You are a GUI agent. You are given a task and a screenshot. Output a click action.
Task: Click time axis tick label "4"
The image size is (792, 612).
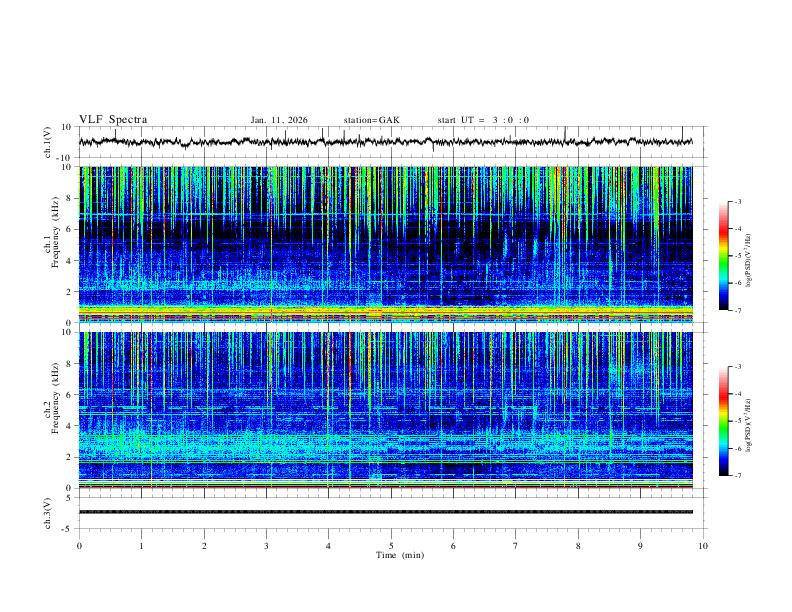(x=329, y=546)
